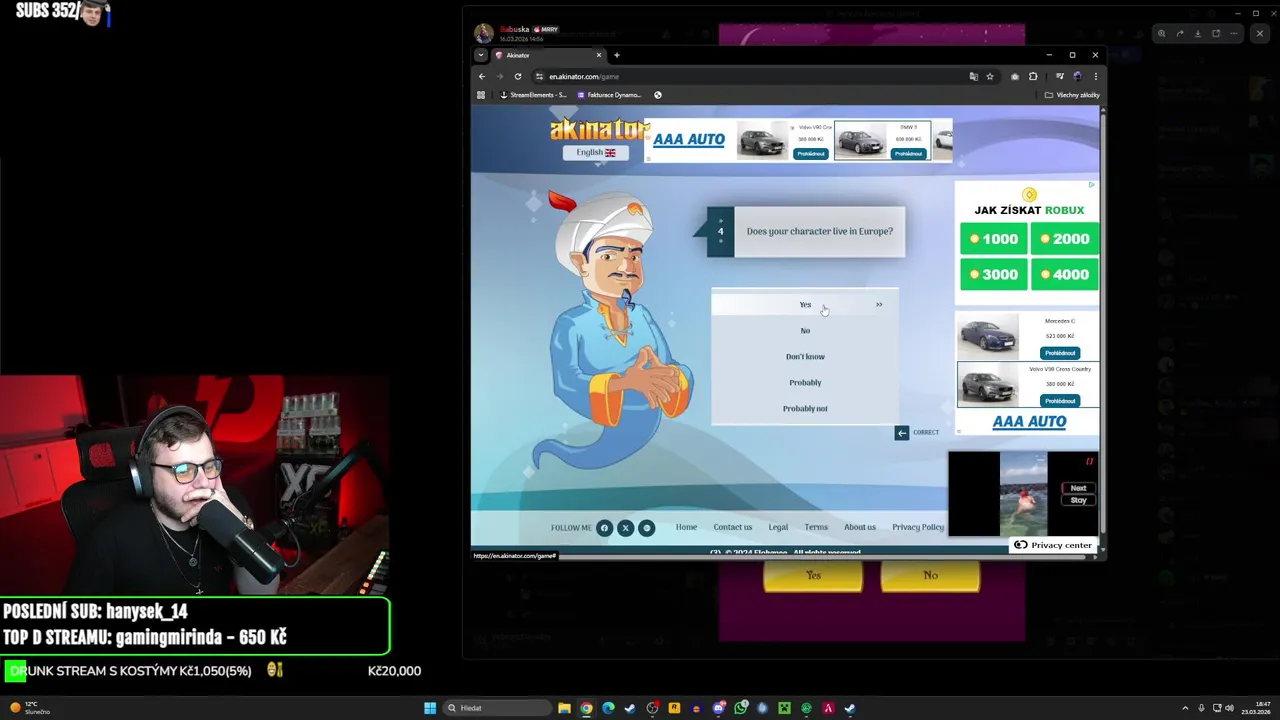Click the ad info icon on Robux ad
1280x720 pixels.
tap(1091, 185)
